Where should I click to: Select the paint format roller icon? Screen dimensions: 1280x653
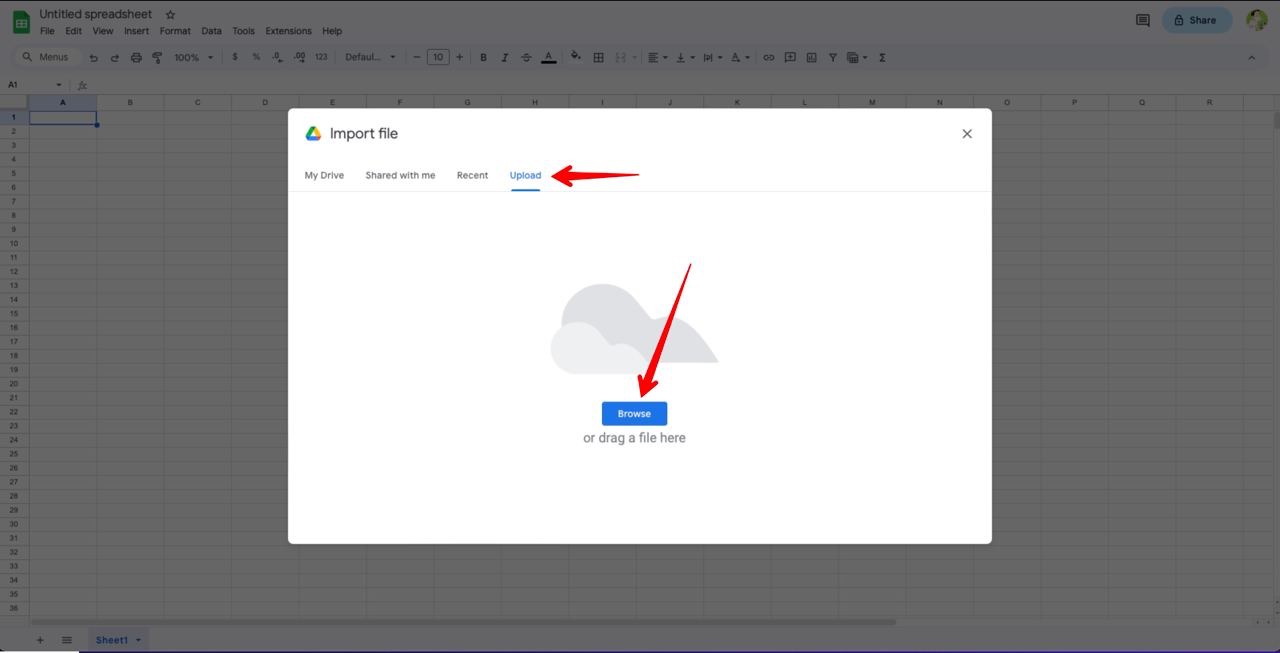click(157, 58)
